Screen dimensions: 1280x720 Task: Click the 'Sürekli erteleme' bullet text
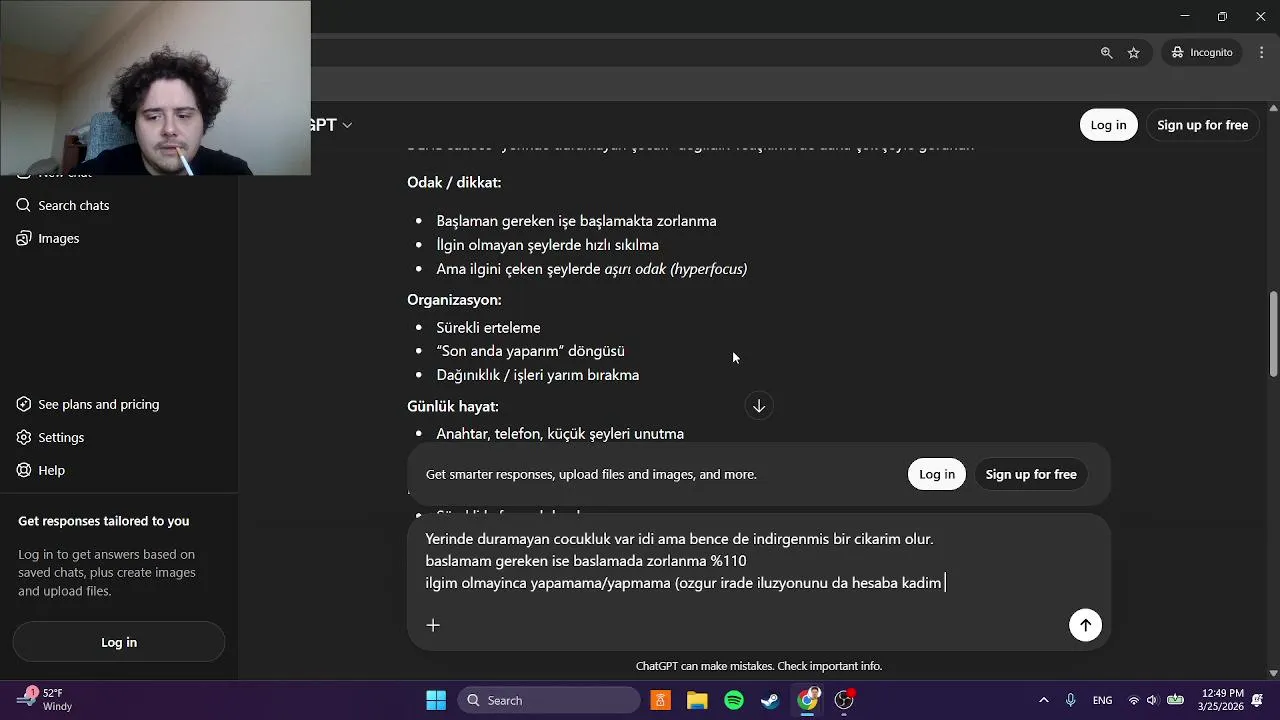488,327
